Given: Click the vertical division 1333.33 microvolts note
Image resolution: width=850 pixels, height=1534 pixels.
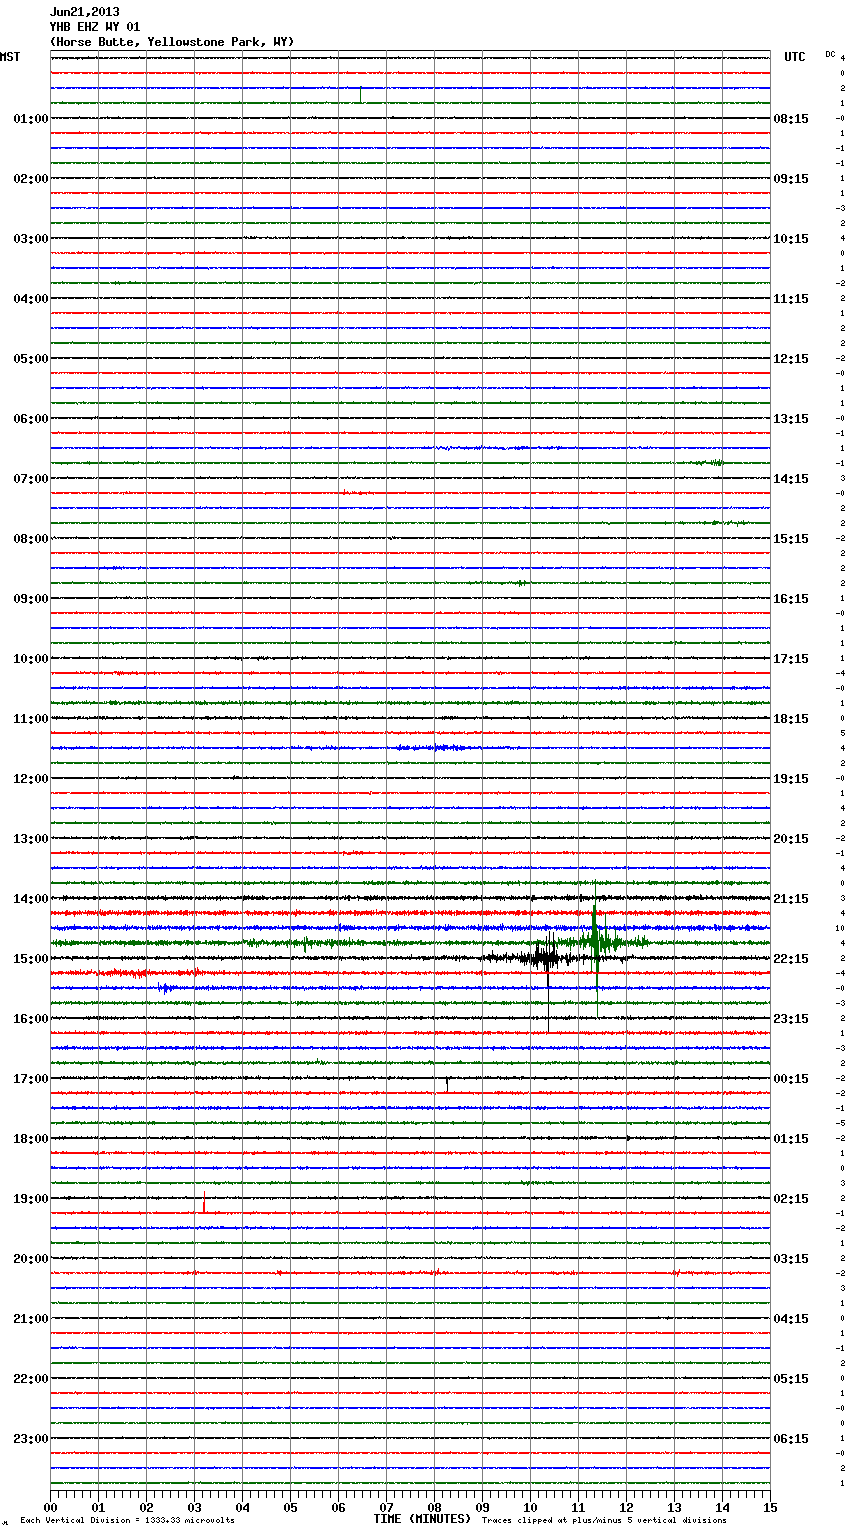Looking at the screenshot, I should [127, 1521].
